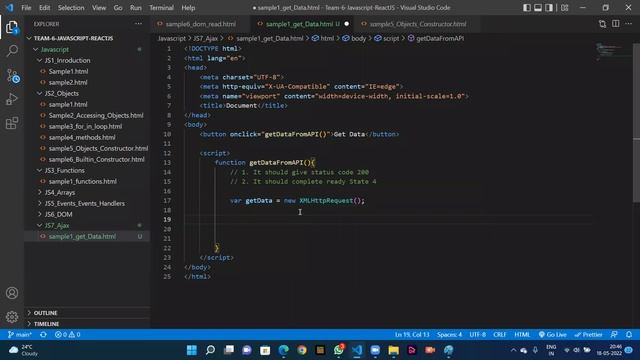
Task: Open the Edit menu
Action: click(44, 8)
